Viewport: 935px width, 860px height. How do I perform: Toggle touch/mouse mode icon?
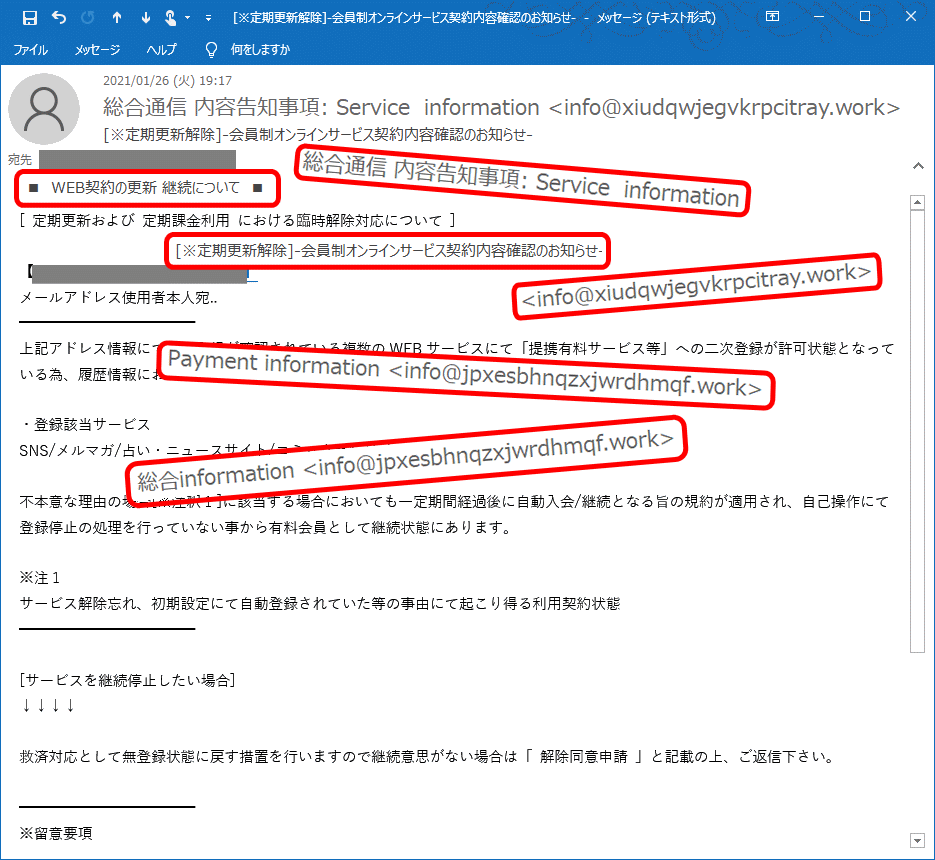[x=171, y=18]
